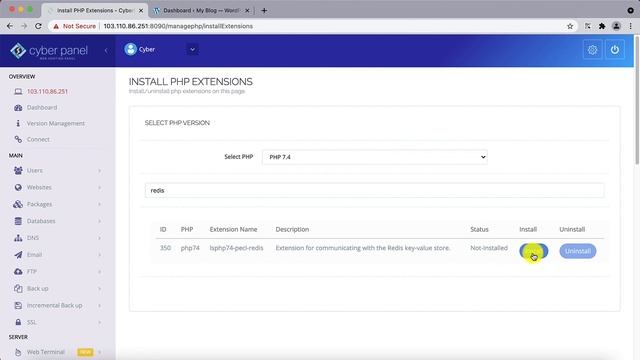Image resolution: width=640 pixels, height=360 pixels.
Task: Expand the Users menu chevron
Action: [99, 171]
